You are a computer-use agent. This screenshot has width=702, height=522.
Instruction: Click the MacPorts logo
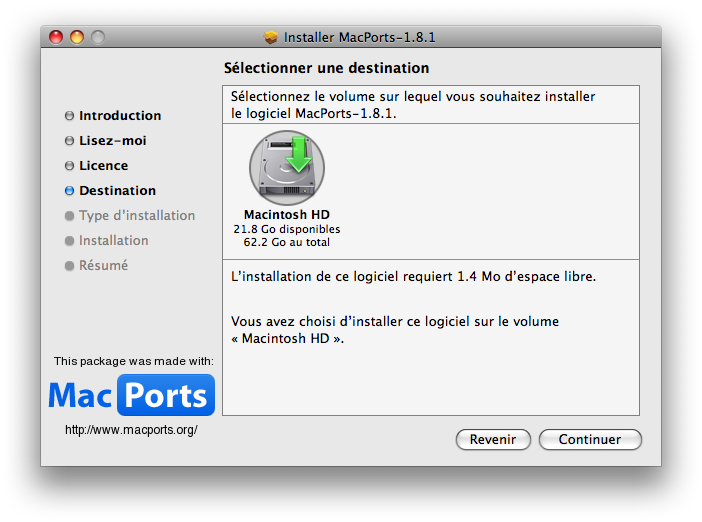coord(131,395)
